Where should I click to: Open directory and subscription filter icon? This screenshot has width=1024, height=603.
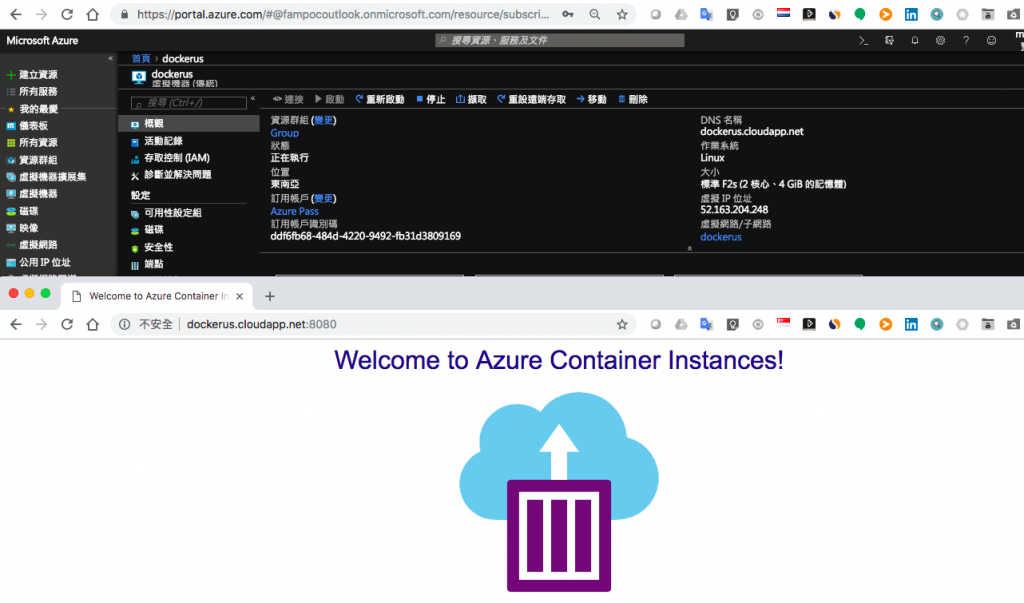(x=889, y=41)
